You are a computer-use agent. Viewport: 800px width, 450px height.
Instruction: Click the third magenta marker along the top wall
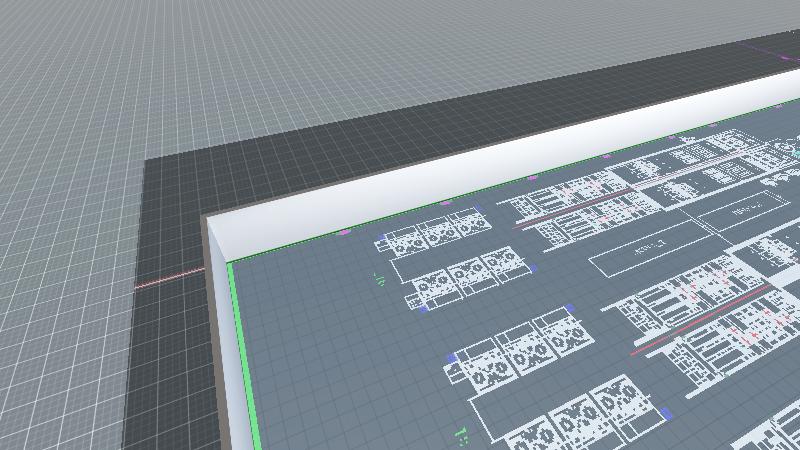(x=532, y=177)
